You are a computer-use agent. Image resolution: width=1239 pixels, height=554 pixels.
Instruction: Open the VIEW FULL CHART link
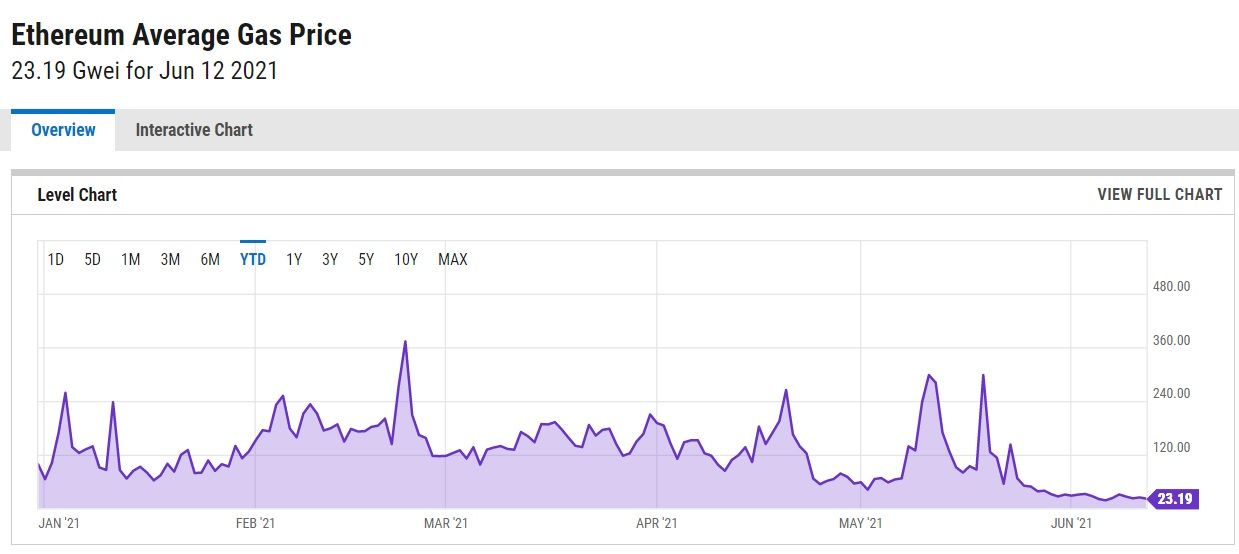point(1159,194)
